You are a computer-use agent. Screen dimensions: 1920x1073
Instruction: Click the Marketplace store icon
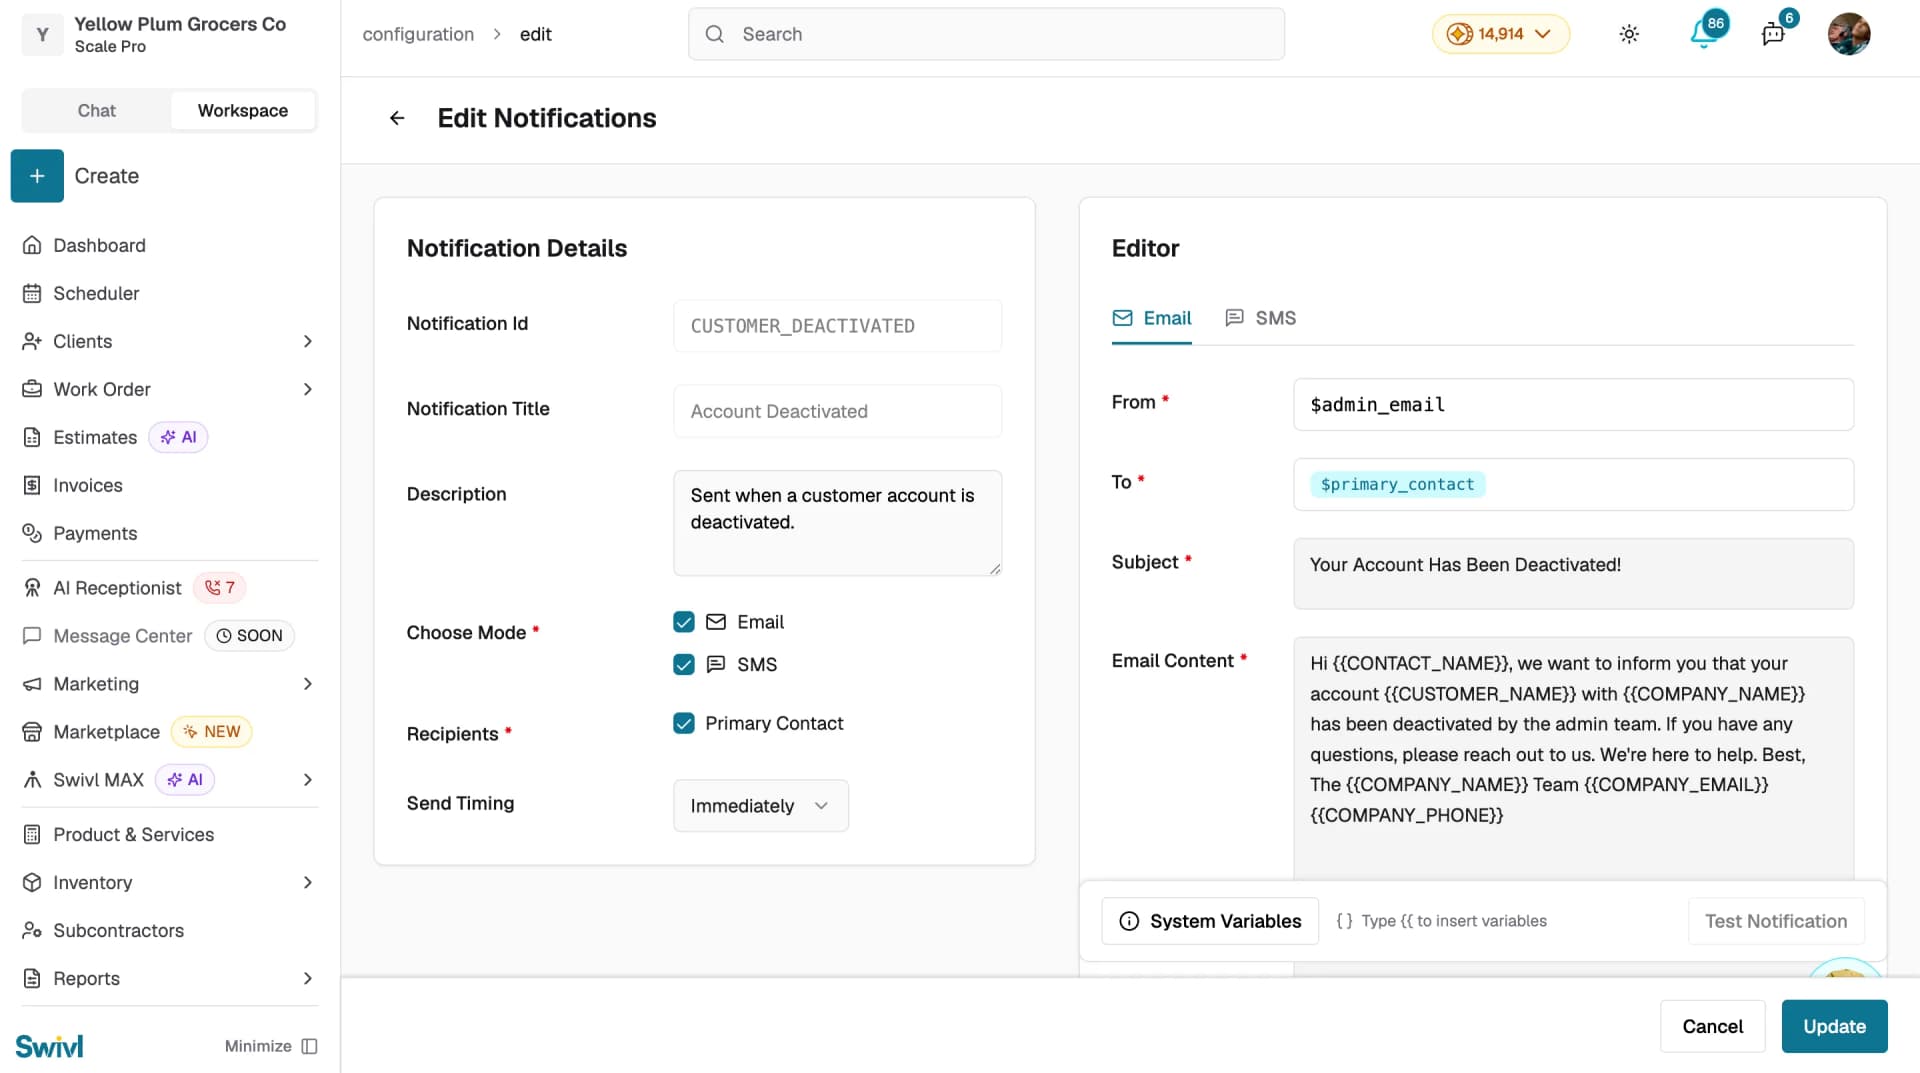pyautogui.click(x=32, y=732)
